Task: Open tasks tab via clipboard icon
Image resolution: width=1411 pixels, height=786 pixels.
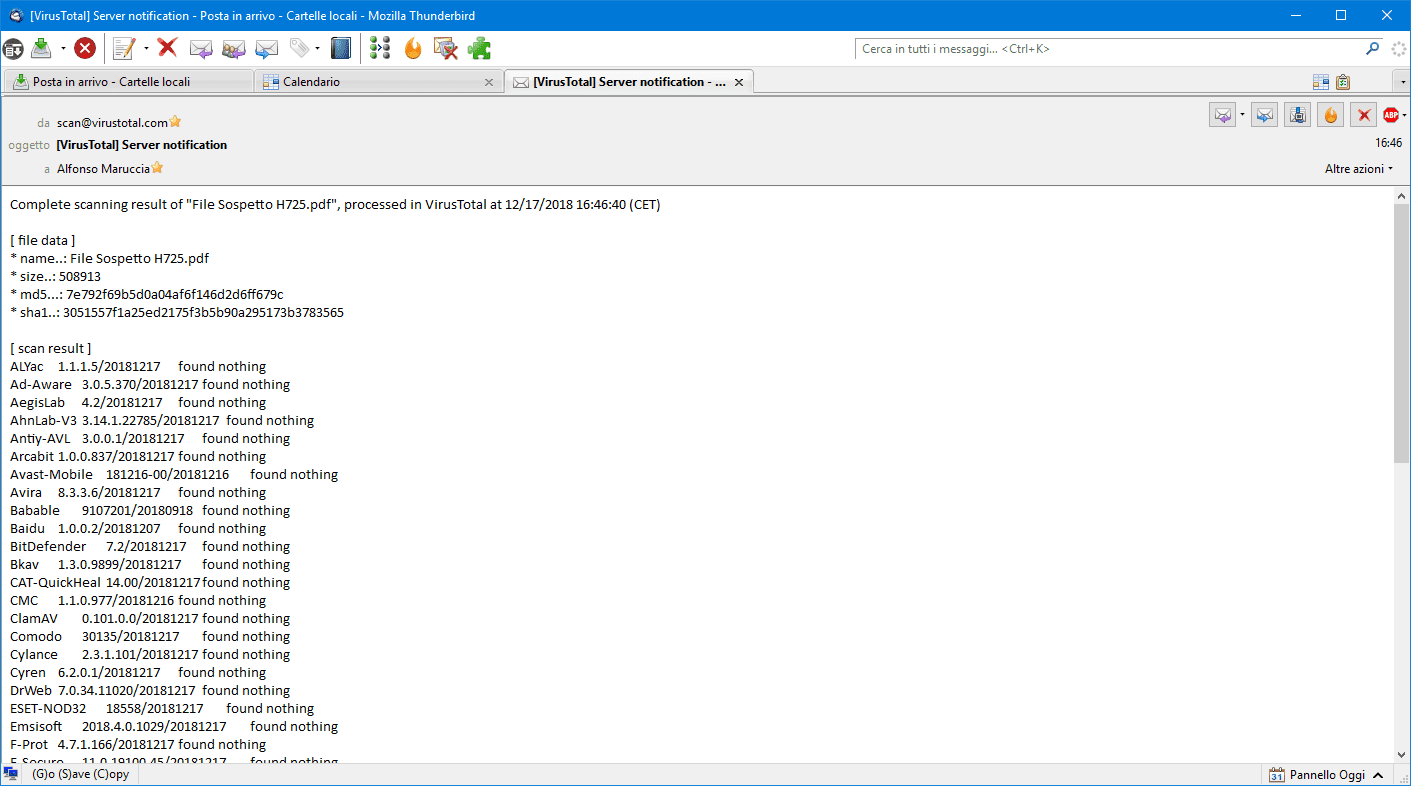Action: (1343, 82)
